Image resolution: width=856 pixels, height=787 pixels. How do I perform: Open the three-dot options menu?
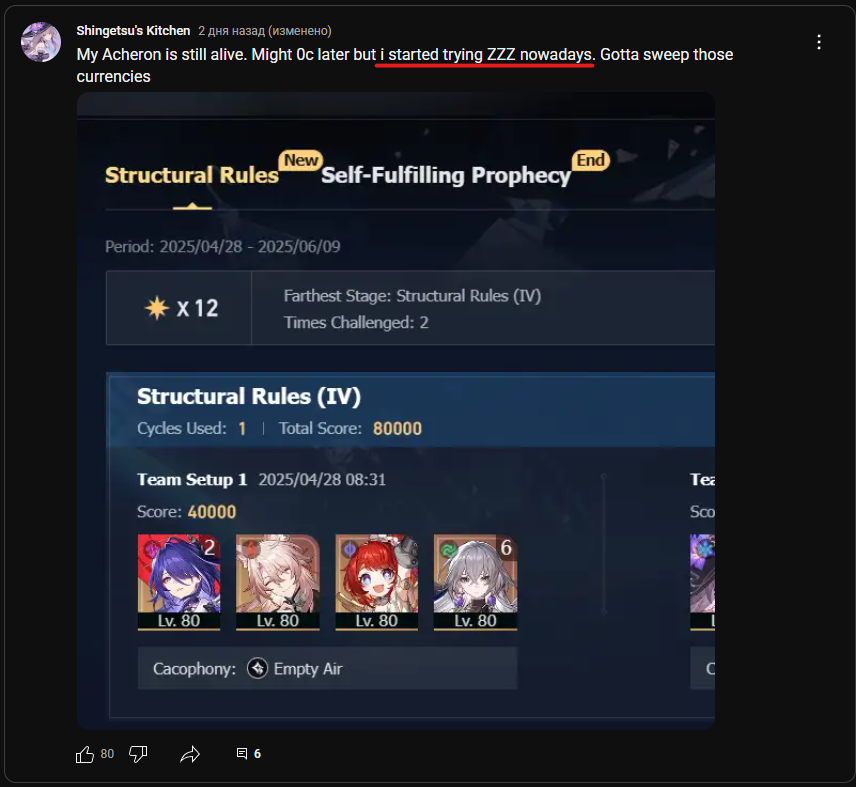point(819,42)
